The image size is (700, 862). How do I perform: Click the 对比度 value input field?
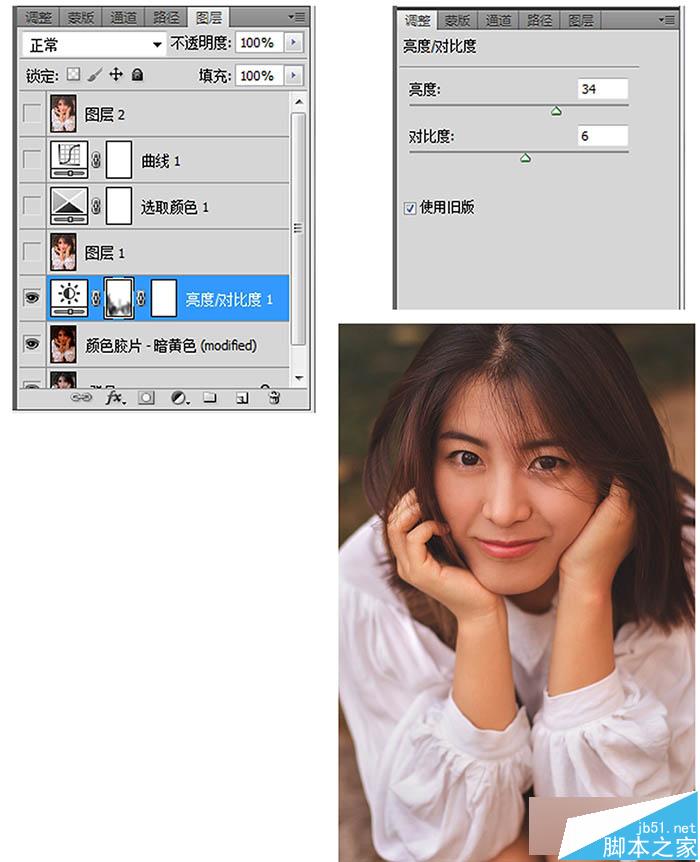(603, 136)
